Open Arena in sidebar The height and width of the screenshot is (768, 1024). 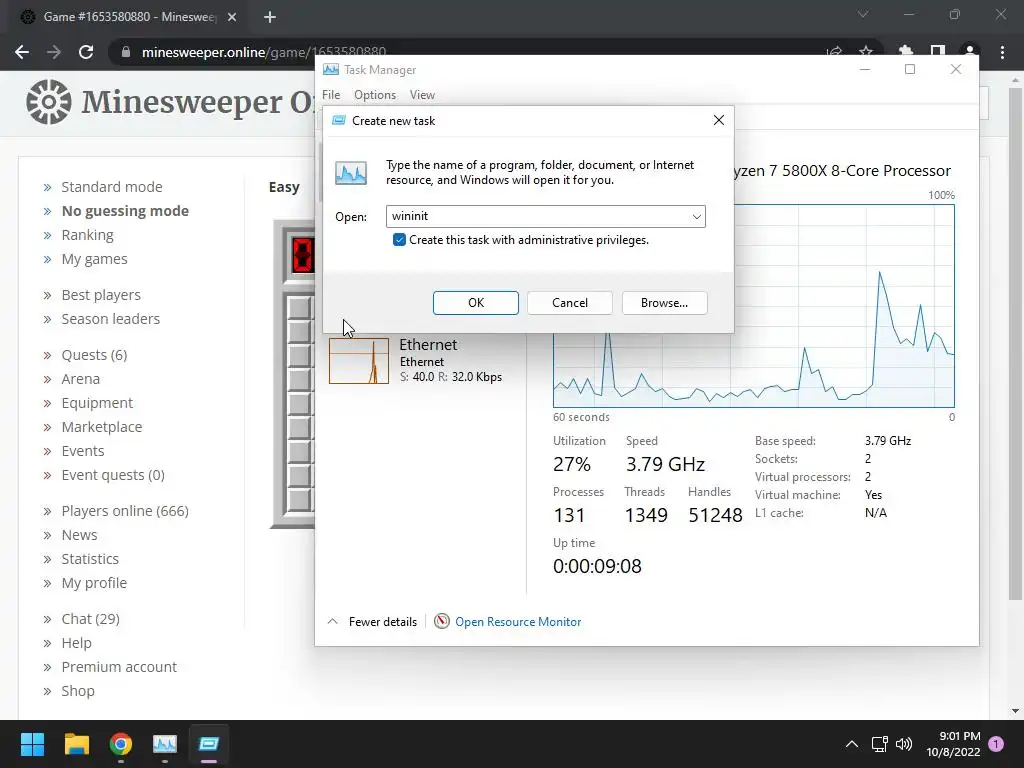tap(80, 379)
